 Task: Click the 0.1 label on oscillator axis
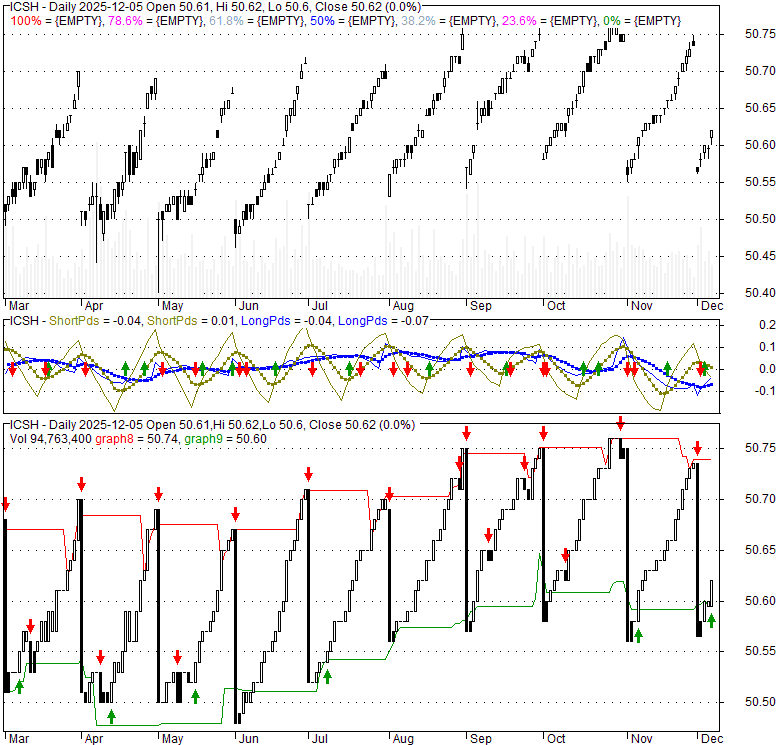coord(768,347)
